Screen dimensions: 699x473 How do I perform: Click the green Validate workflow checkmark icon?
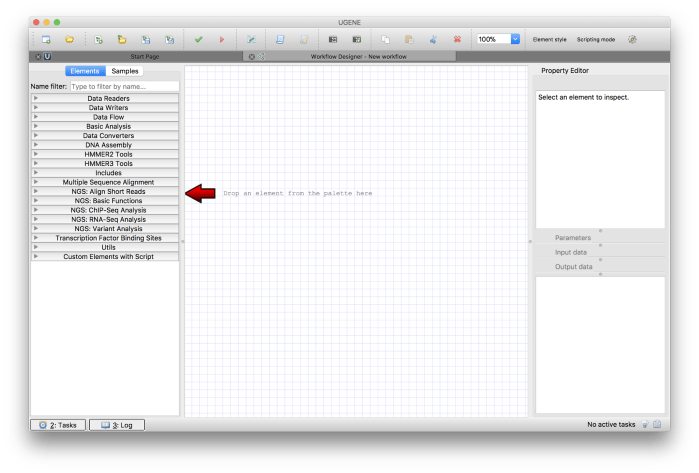pos(198,39)
